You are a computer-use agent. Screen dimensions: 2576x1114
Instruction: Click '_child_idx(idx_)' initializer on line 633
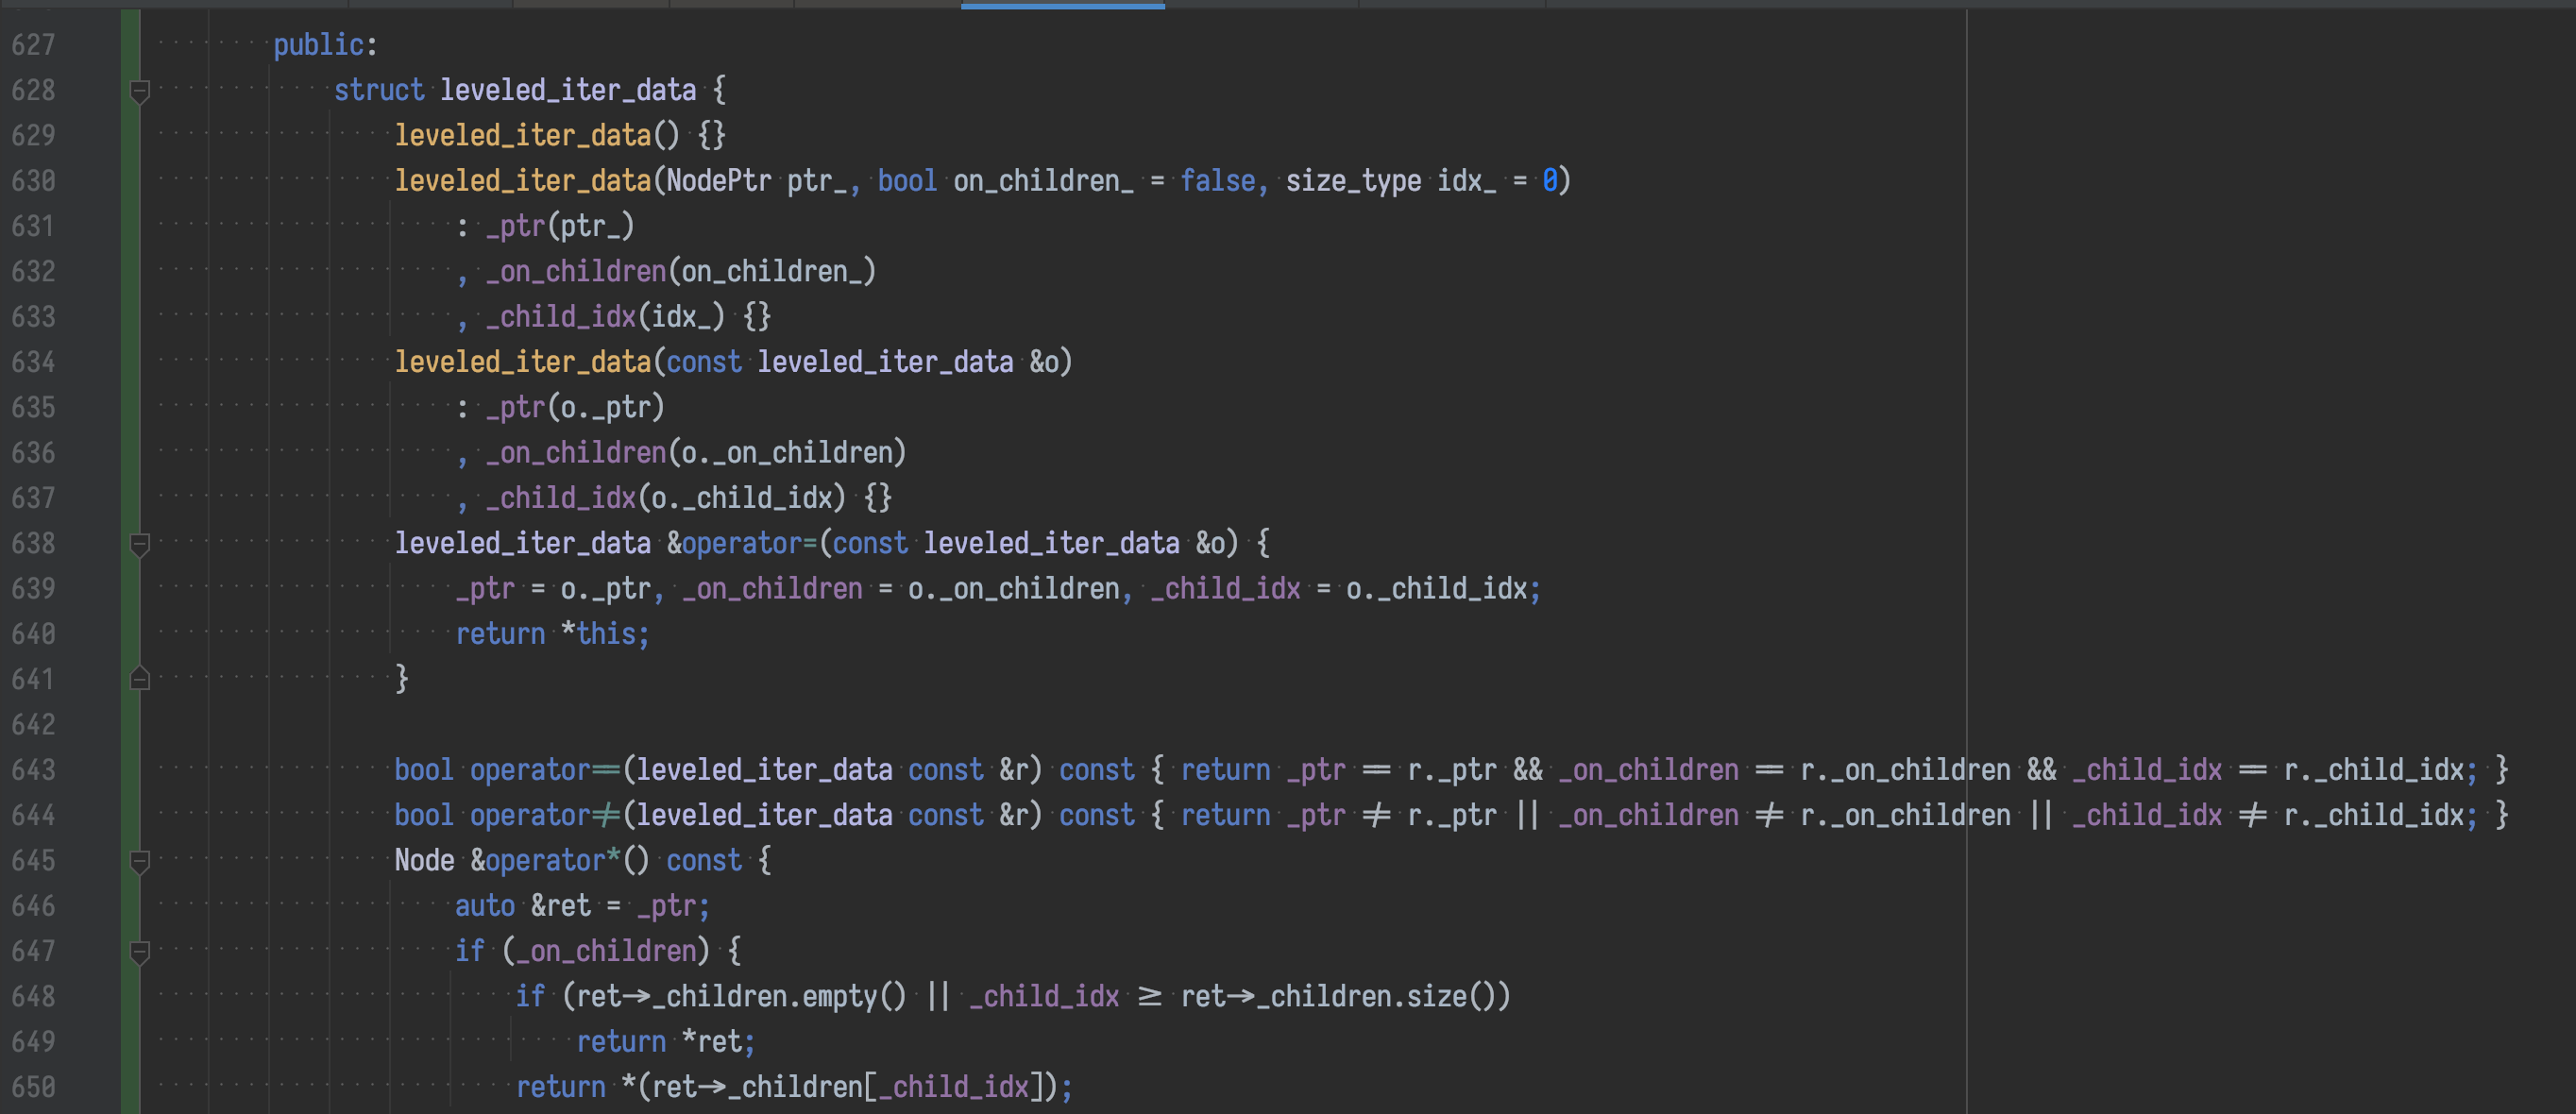[604, 317]
